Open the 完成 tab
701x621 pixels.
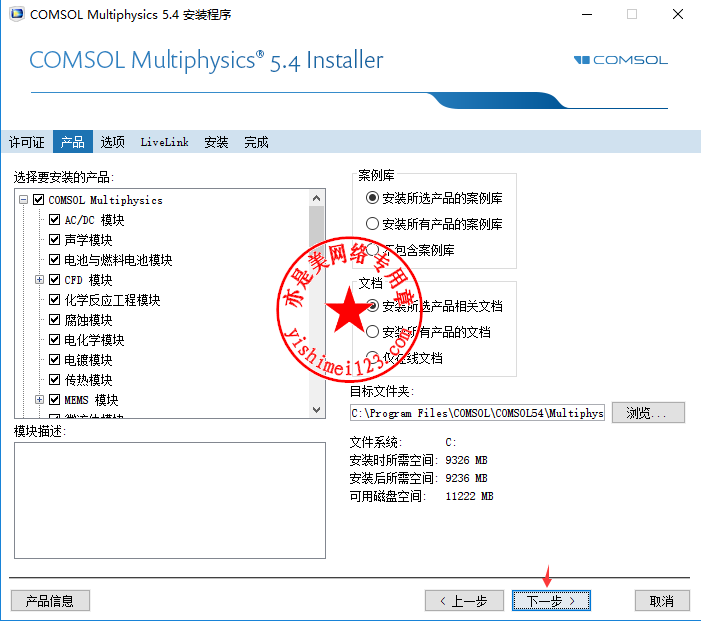pos(256,142)
